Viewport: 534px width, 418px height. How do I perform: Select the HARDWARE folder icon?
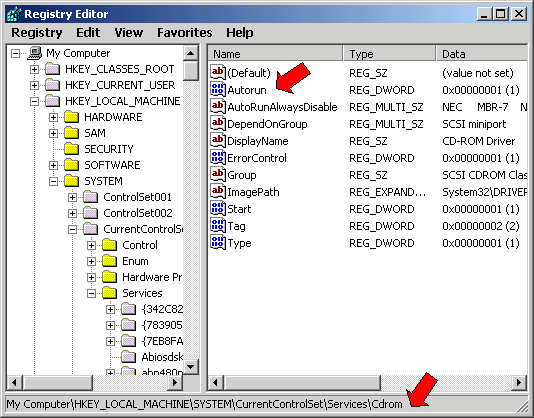point(72,117)
